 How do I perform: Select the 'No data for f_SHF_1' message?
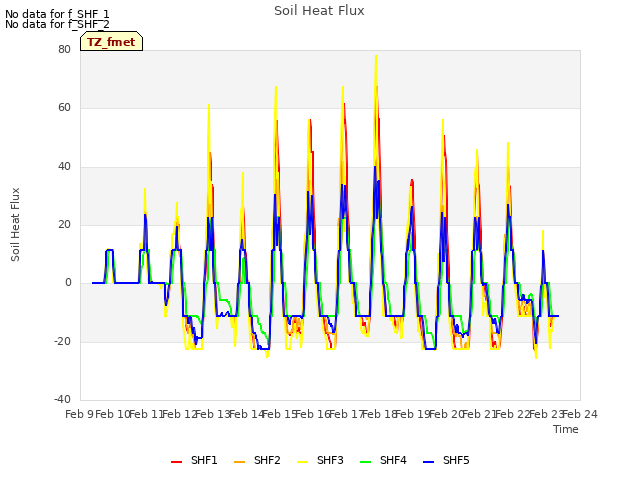pos(57,14)
